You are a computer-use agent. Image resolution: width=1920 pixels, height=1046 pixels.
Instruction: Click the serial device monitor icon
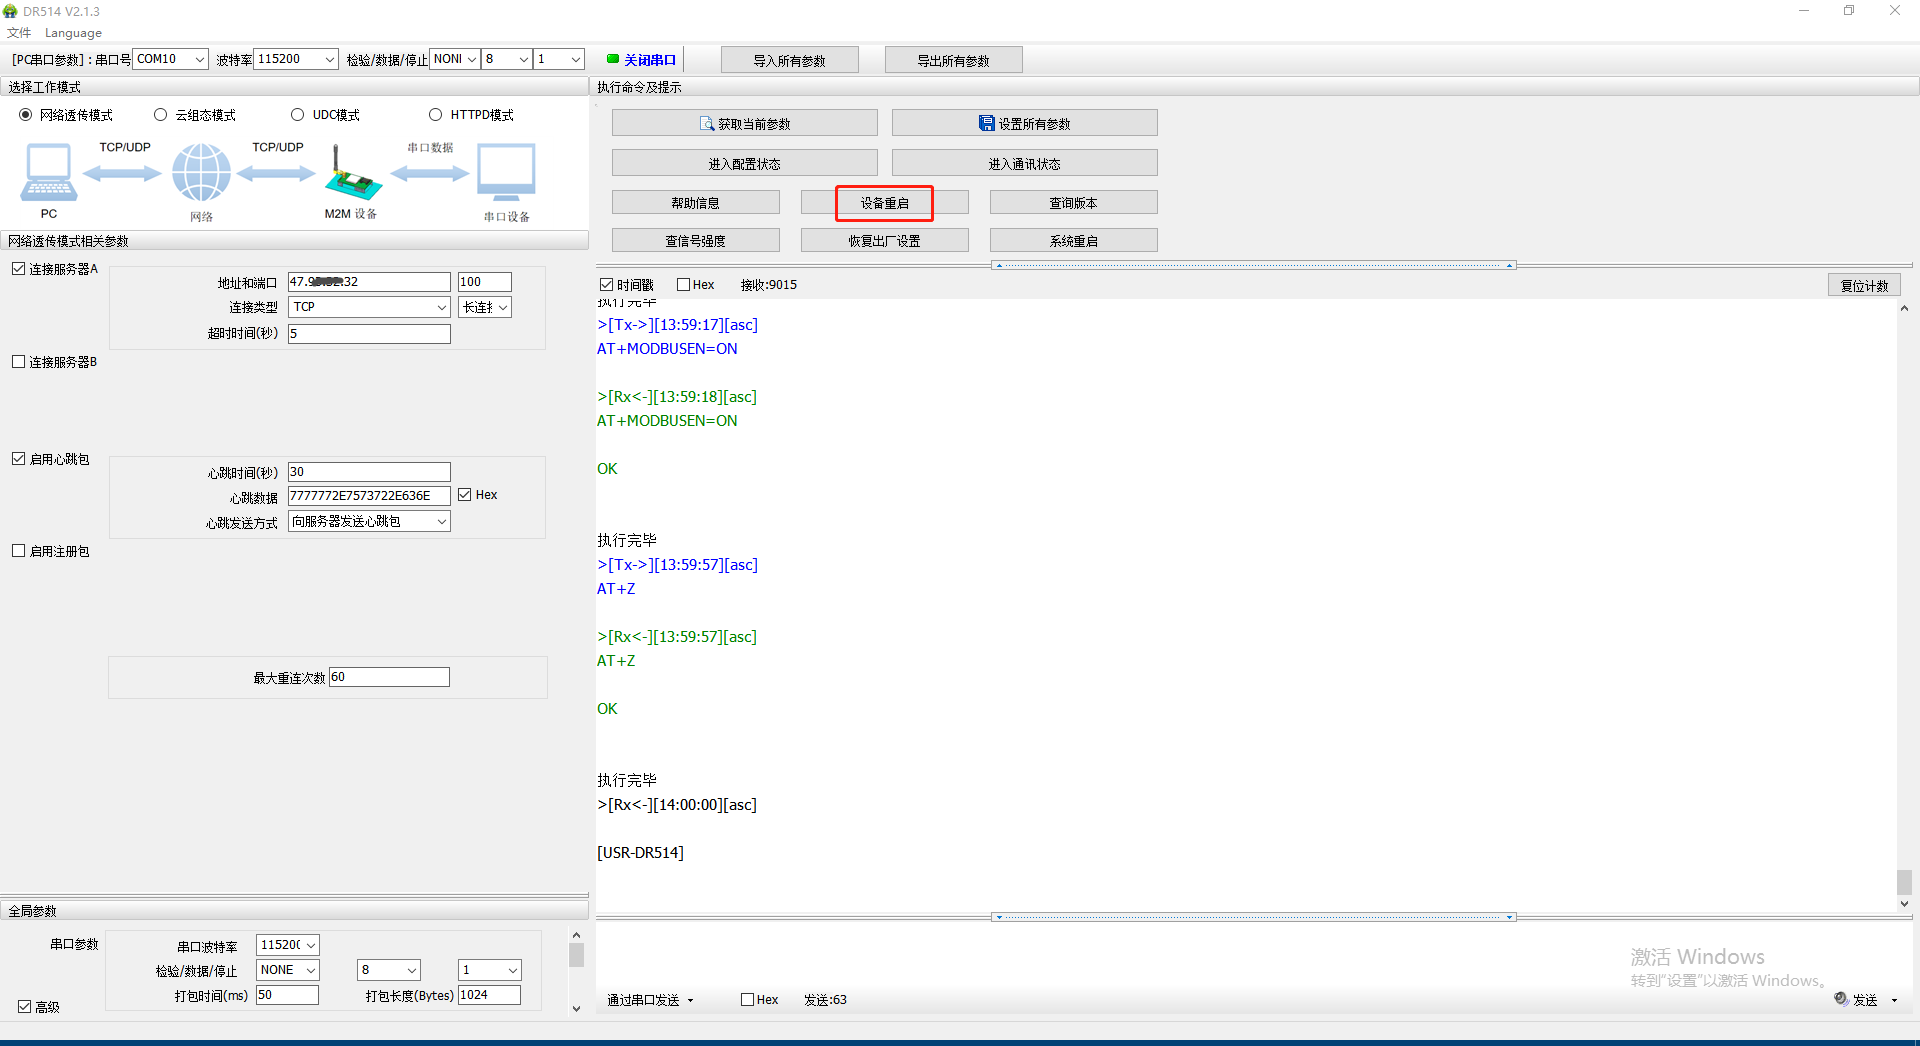(506, 172)
